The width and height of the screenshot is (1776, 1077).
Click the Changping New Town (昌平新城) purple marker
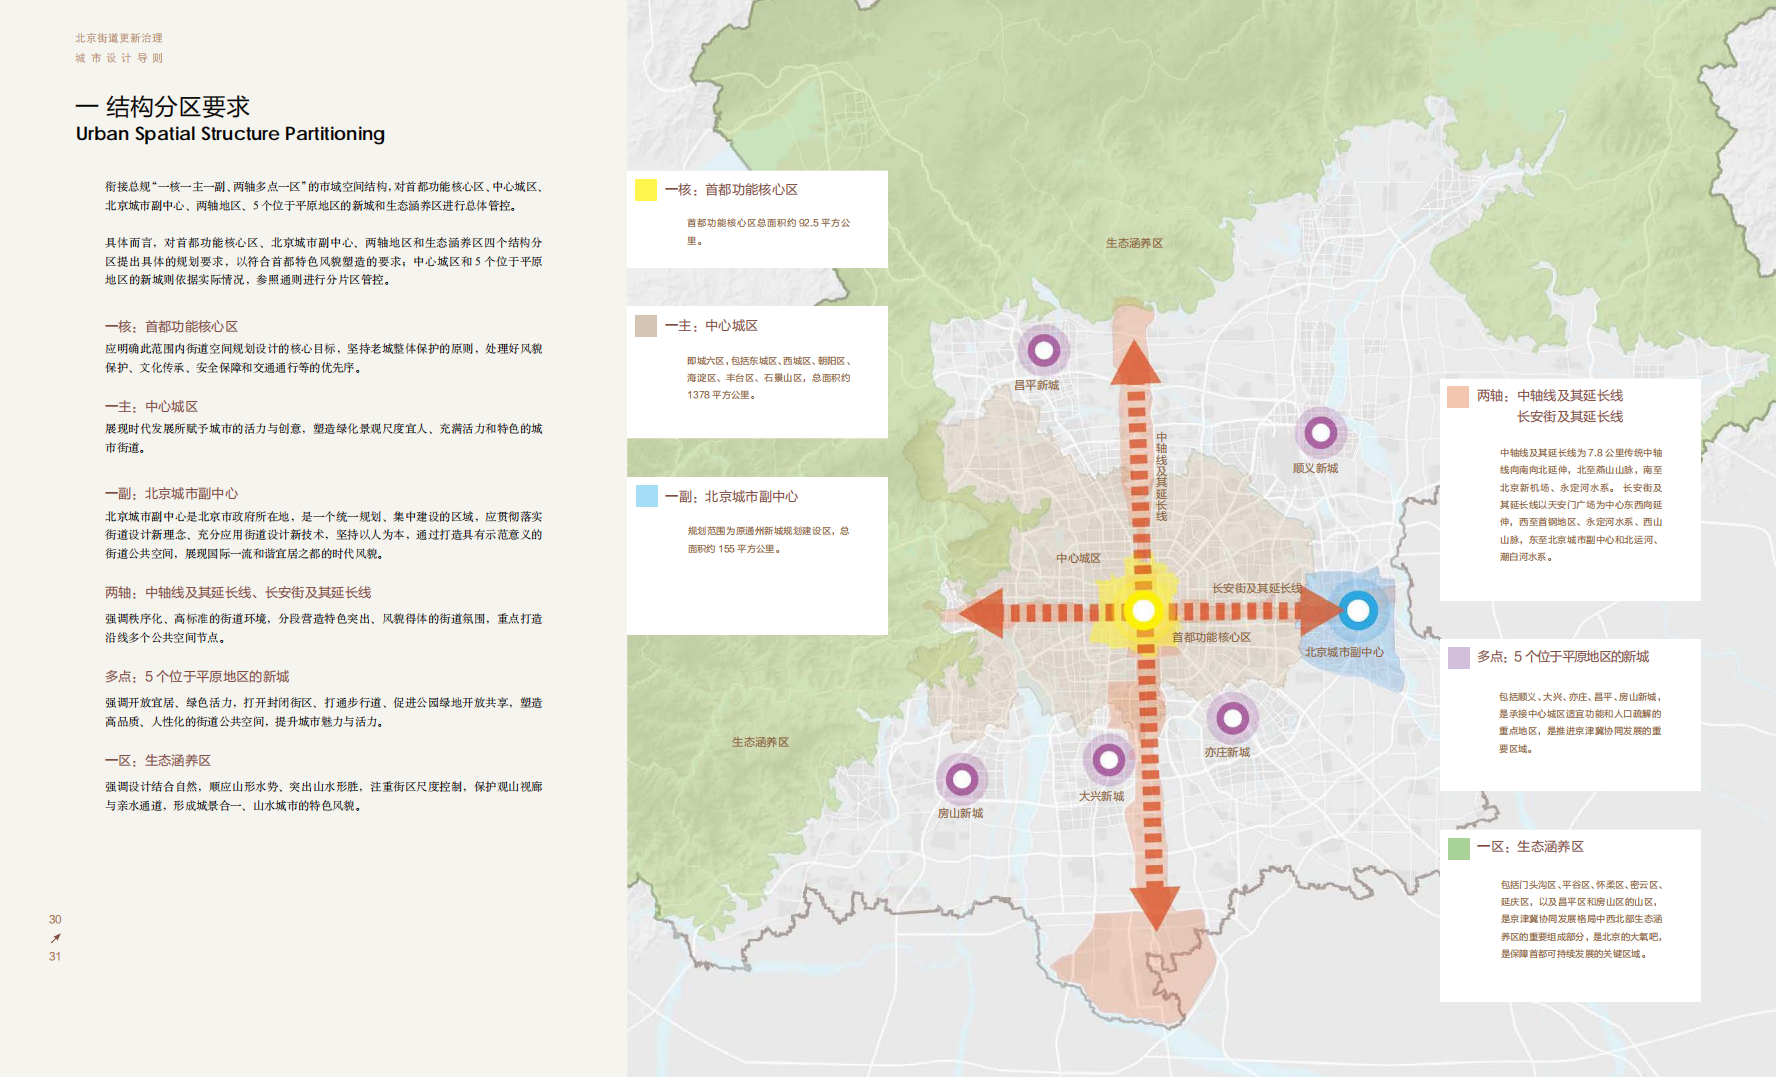point(1043,350)
